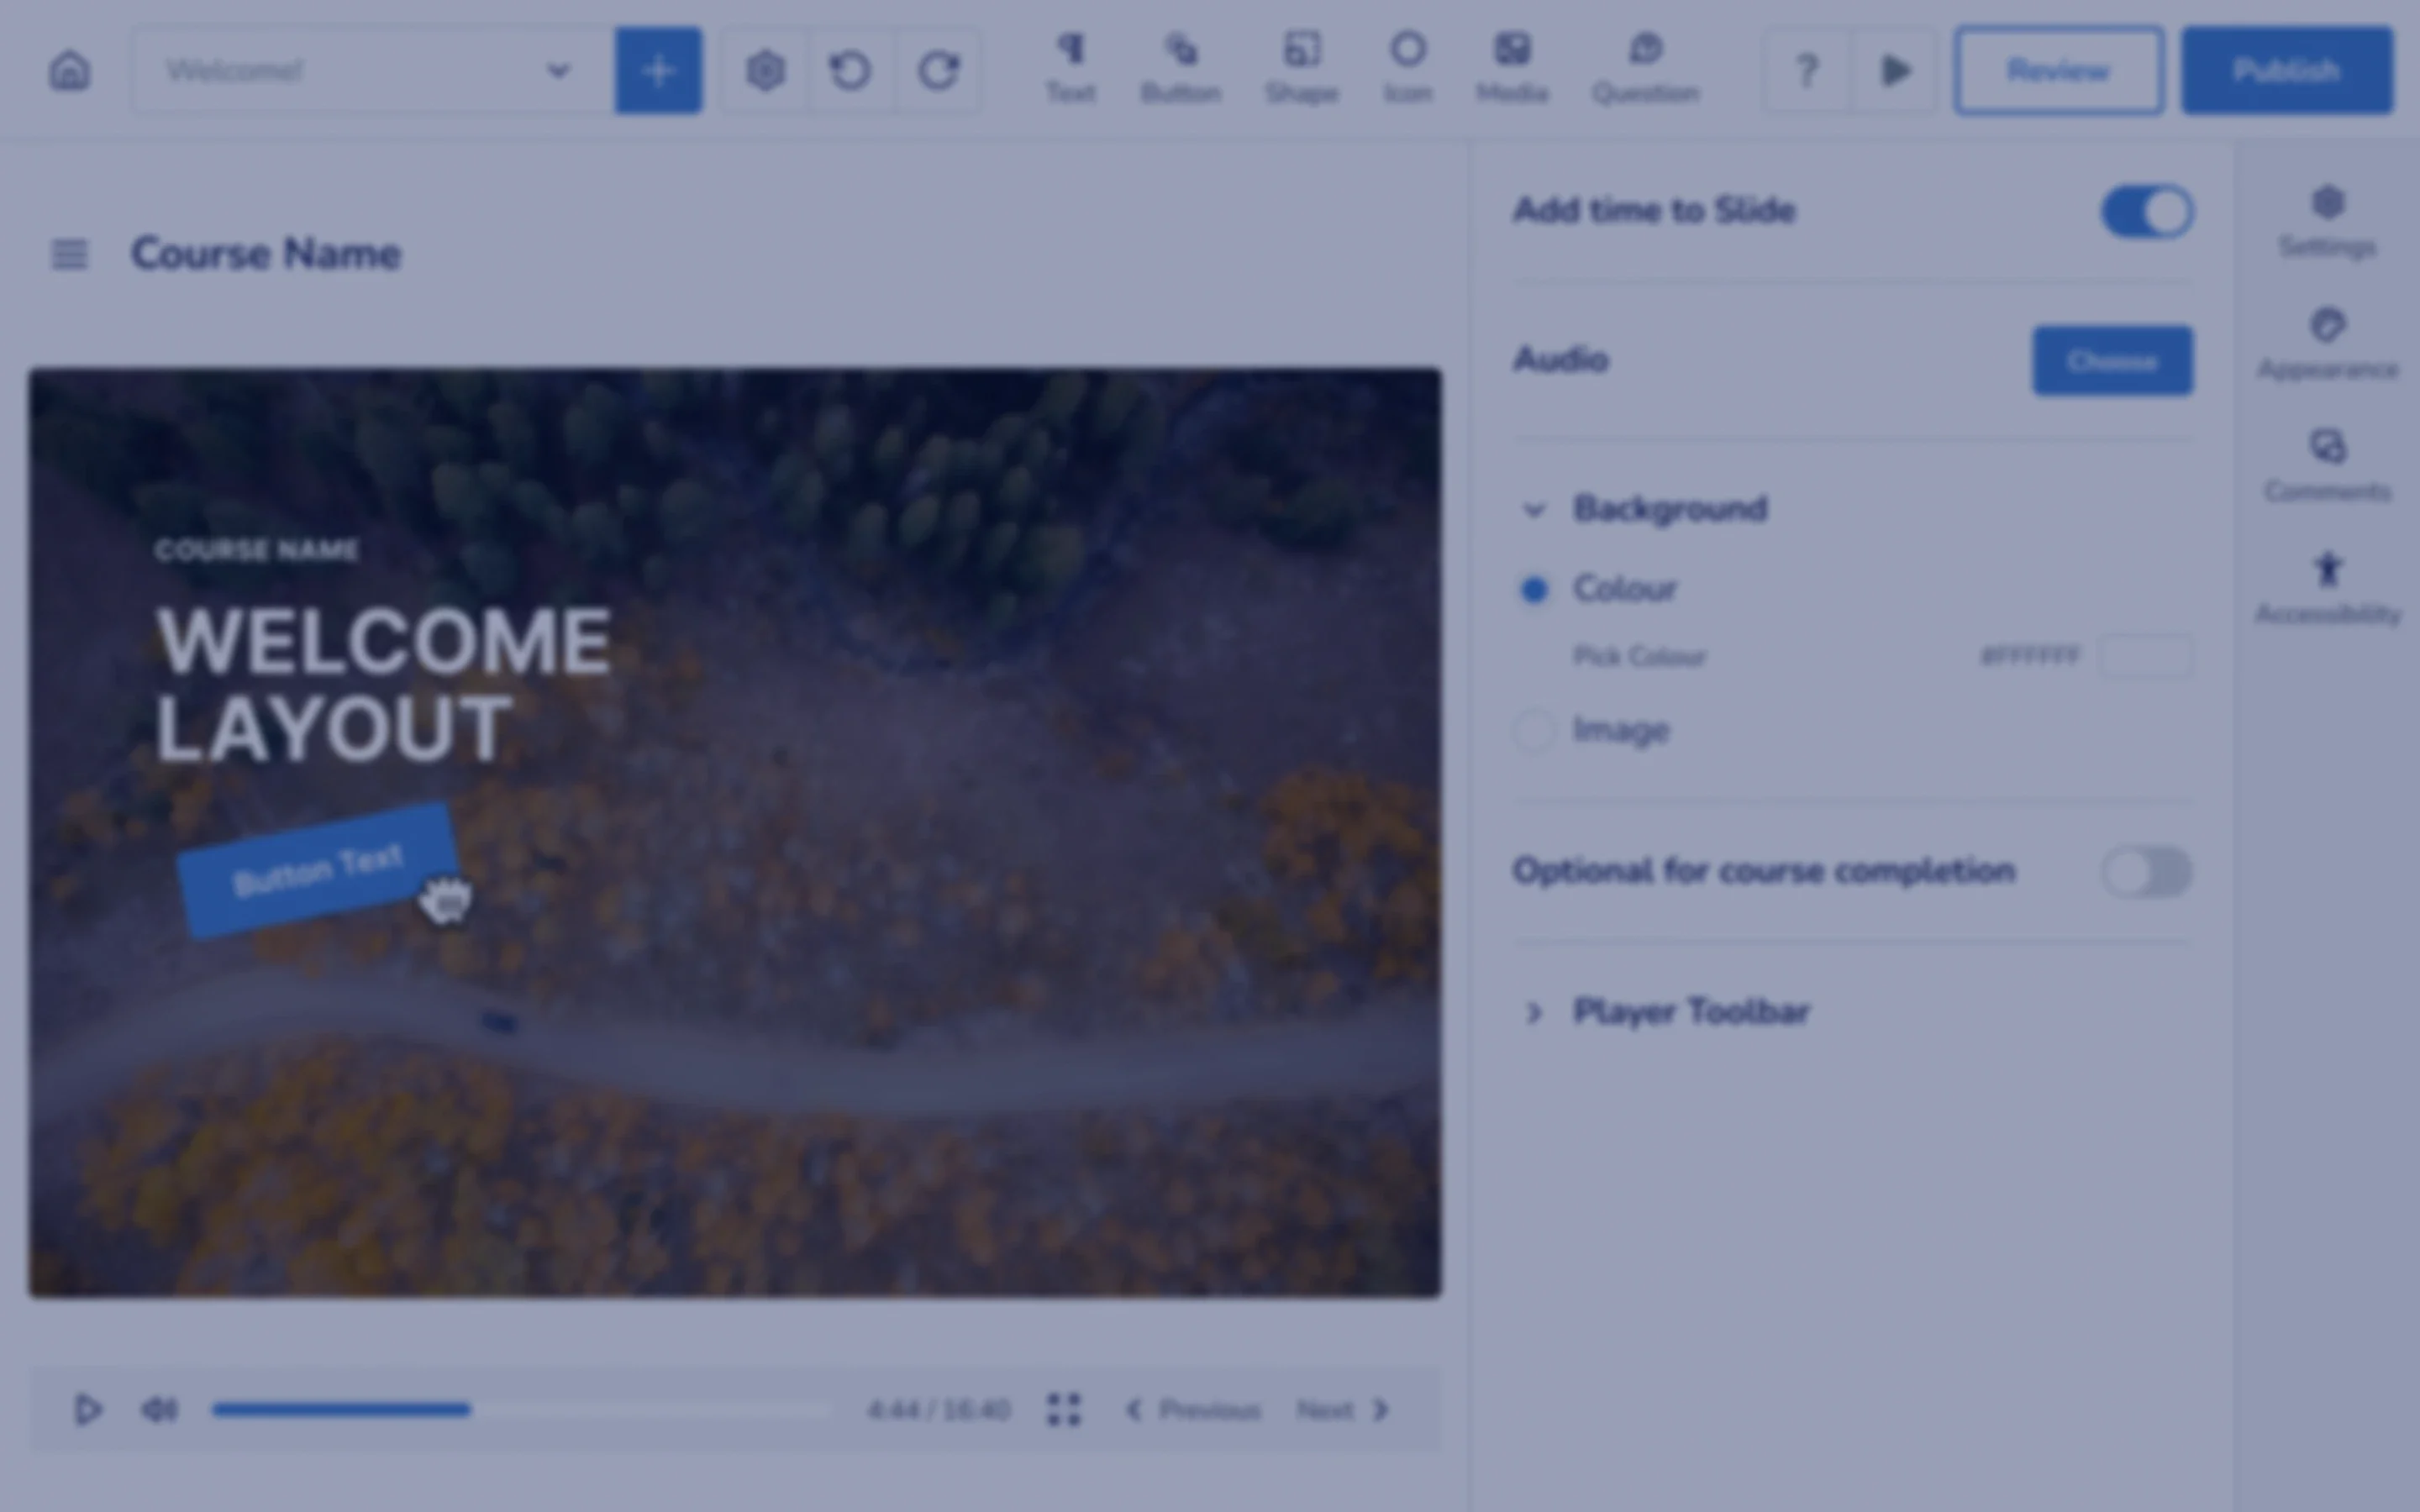Select the Text insert tool
This screenshot has width=2420, height=1512.
pos(1072,68)
